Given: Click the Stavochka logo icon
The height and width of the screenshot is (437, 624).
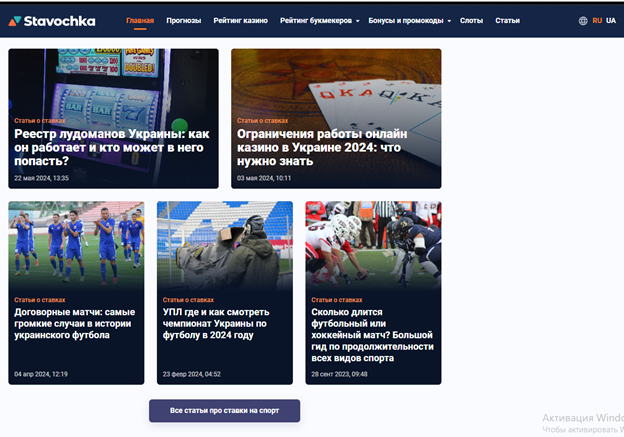Looking at the screenshot, I should pyautogui.click(x=15, y=20).
